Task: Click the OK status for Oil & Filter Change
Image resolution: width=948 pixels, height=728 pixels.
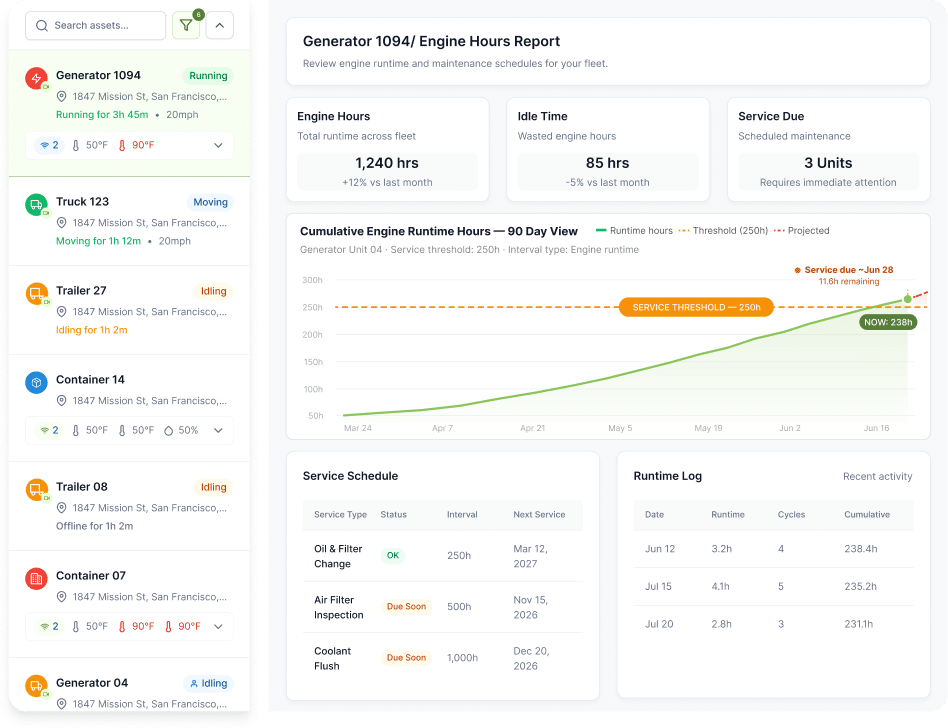Action: point(393,556)
